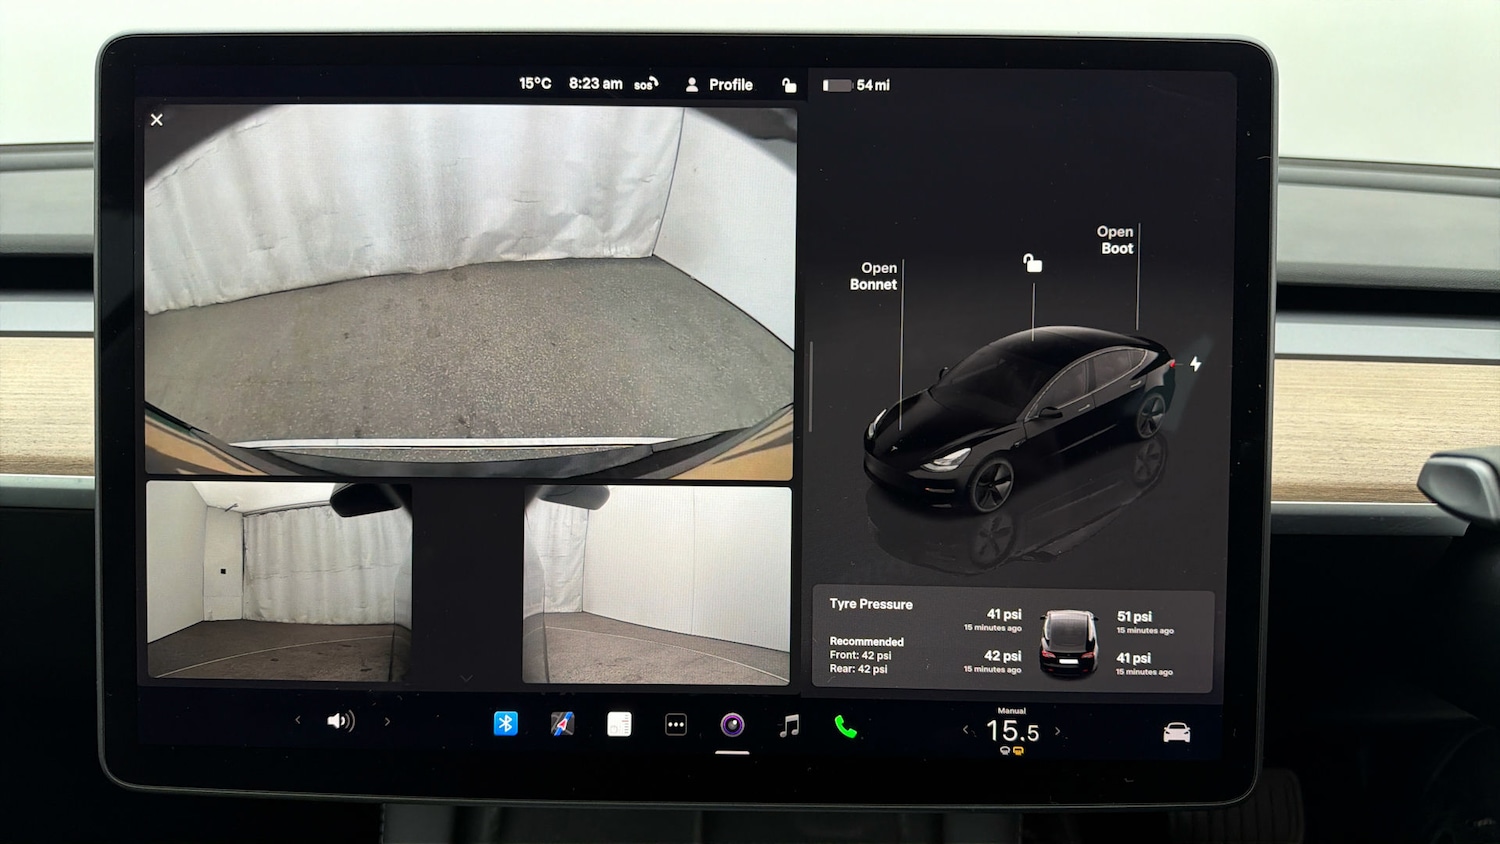Open the phone app
The height and width of the screenshot is (844, 1500).
(845, 722)
